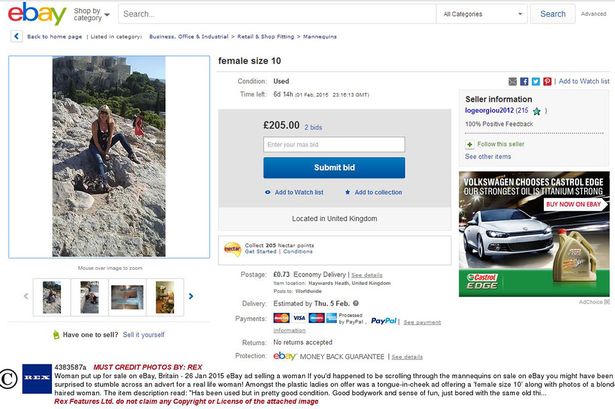Click the eBay logo

coord(38,14)
